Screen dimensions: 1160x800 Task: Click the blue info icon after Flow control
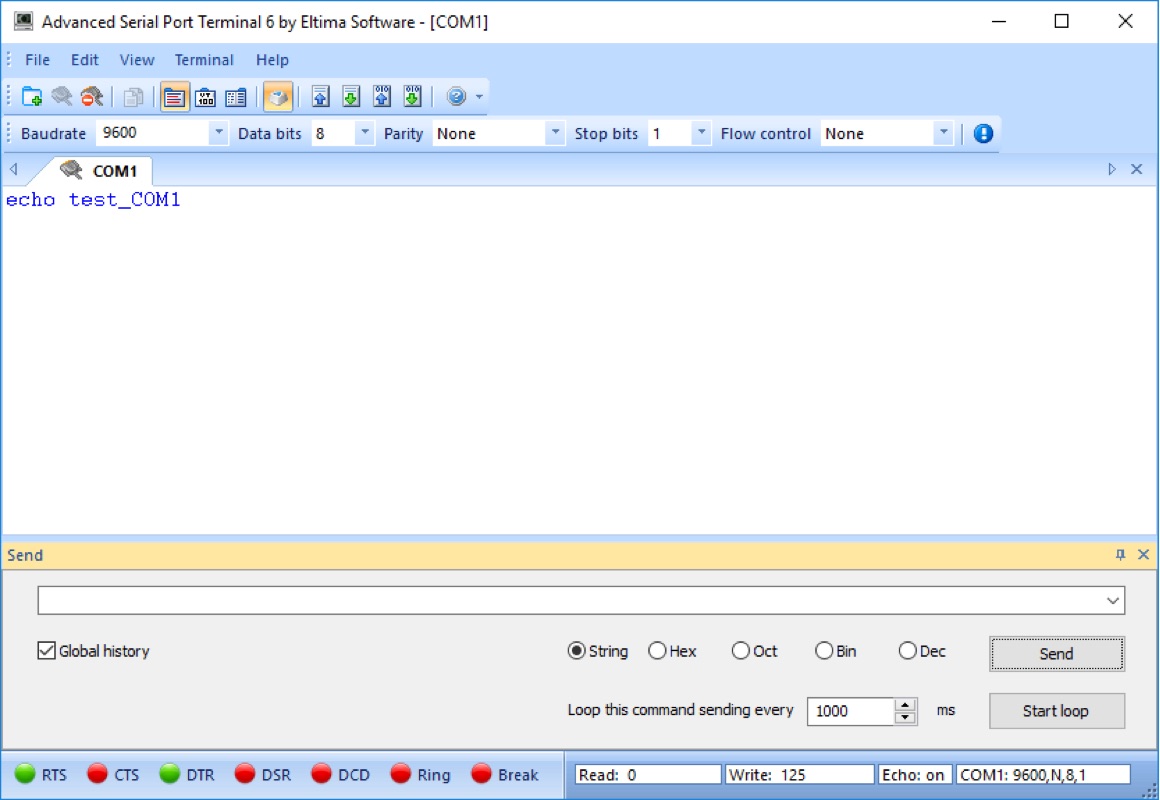click(983, 133)
